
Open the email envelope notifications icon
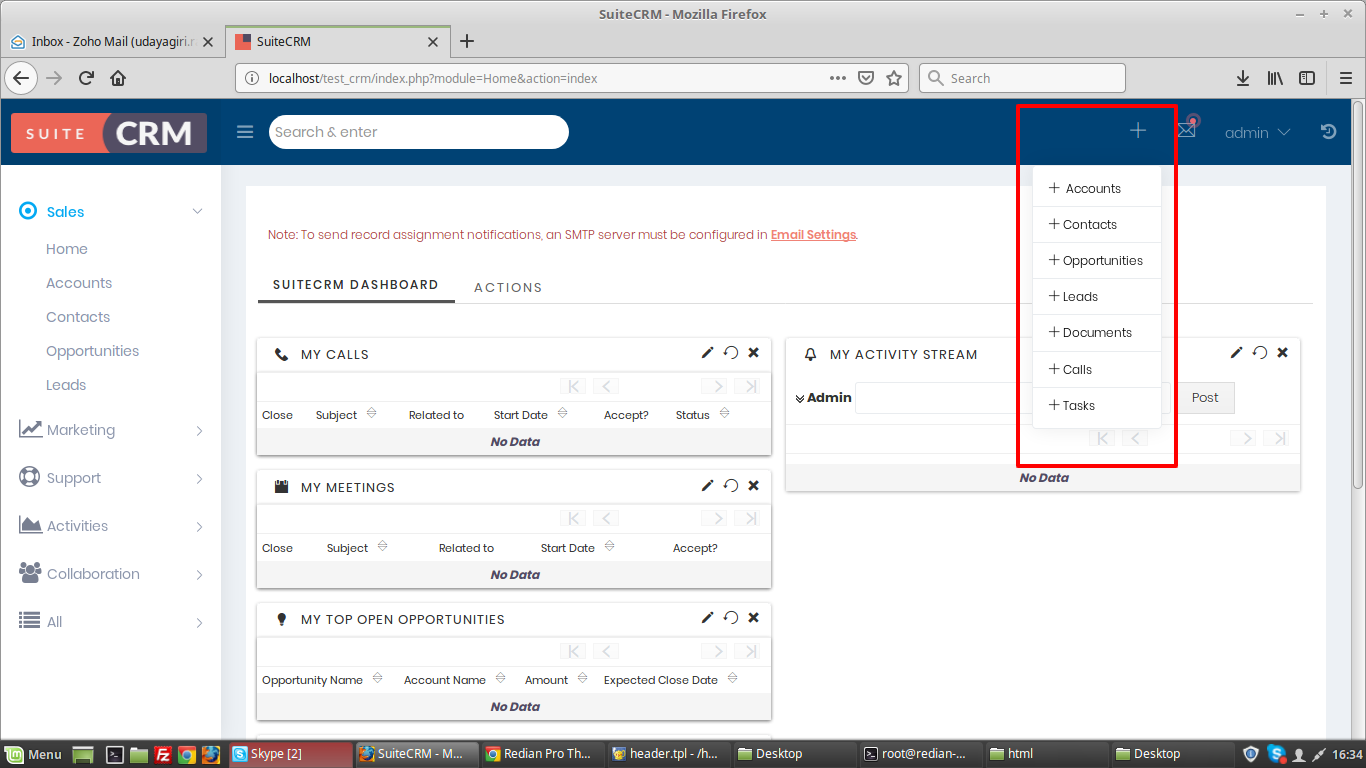(x=1186, y=129)
